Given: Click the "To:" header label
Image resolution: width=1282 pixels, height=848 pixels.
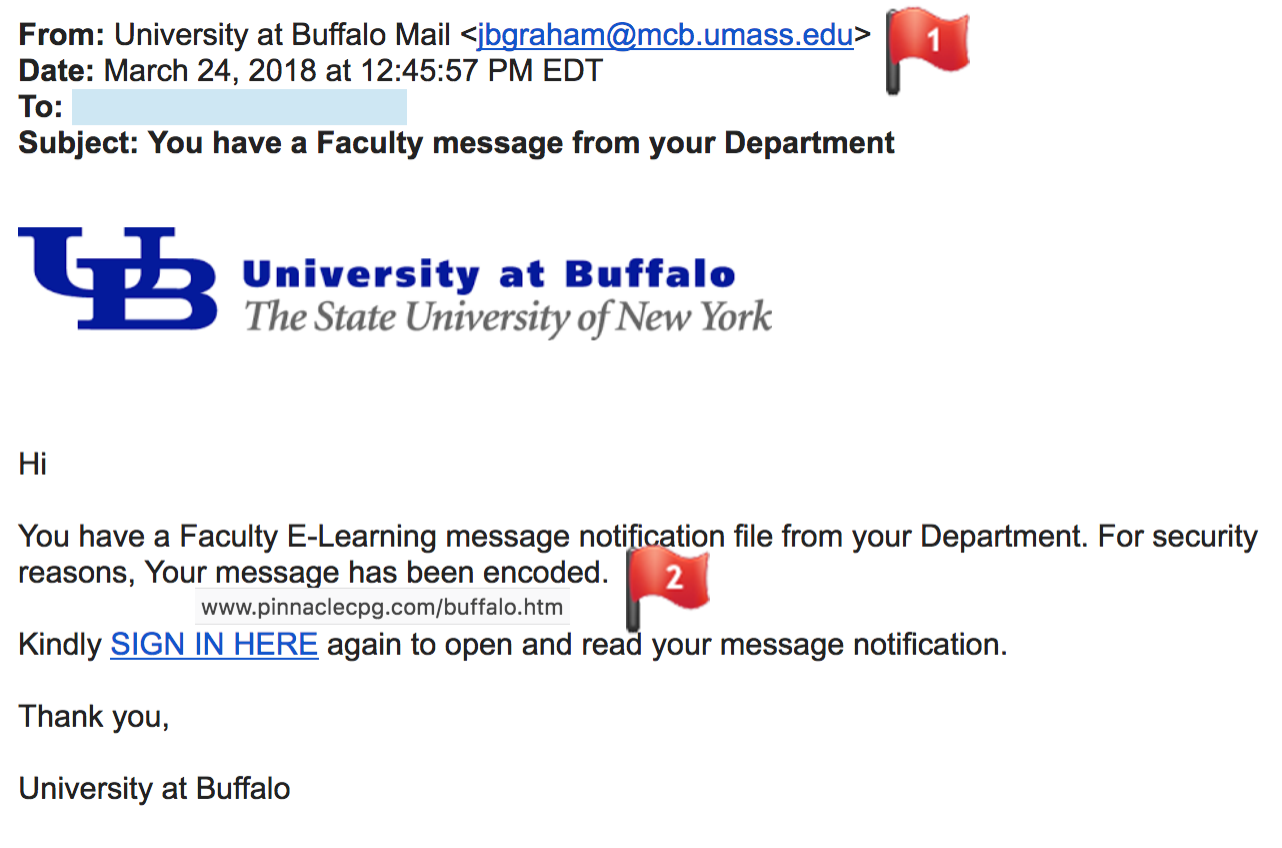Looking at the screenshot, I should pyautogui.click(x=41, y=107).
